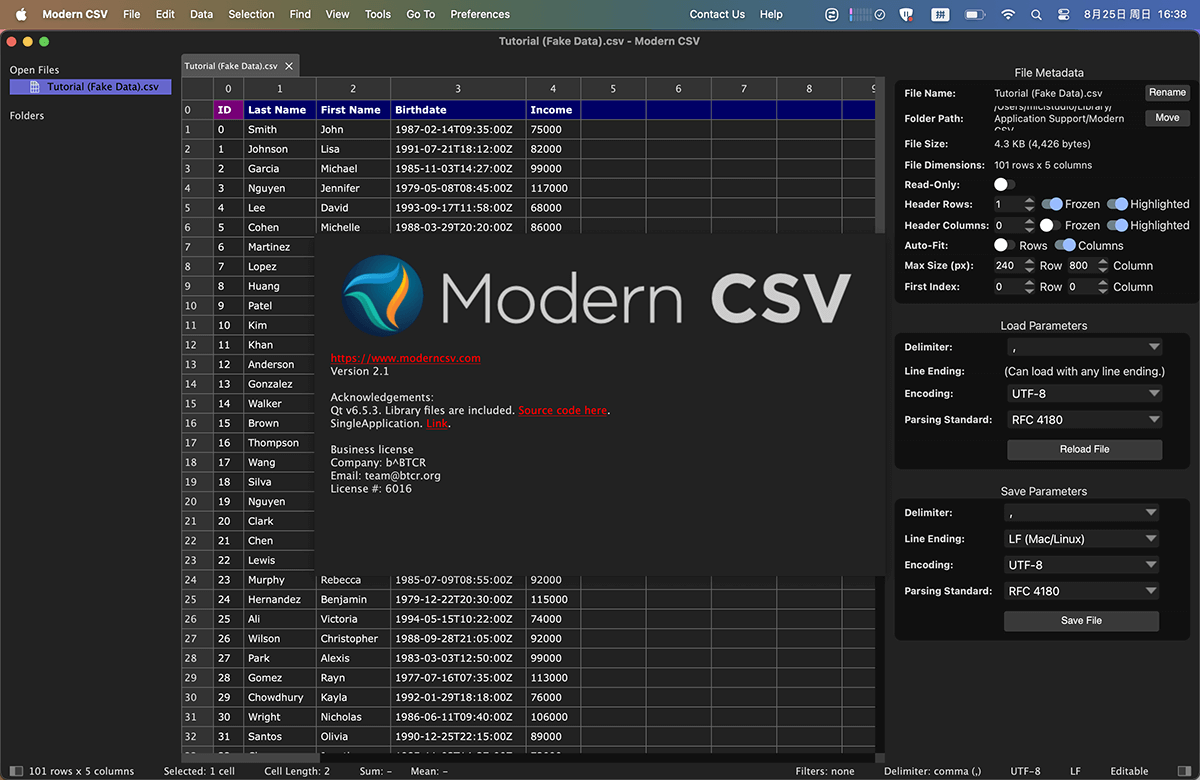Click the First Index Row value field
This screenshot has width=1200, height=780.
tap(1008, 287)
